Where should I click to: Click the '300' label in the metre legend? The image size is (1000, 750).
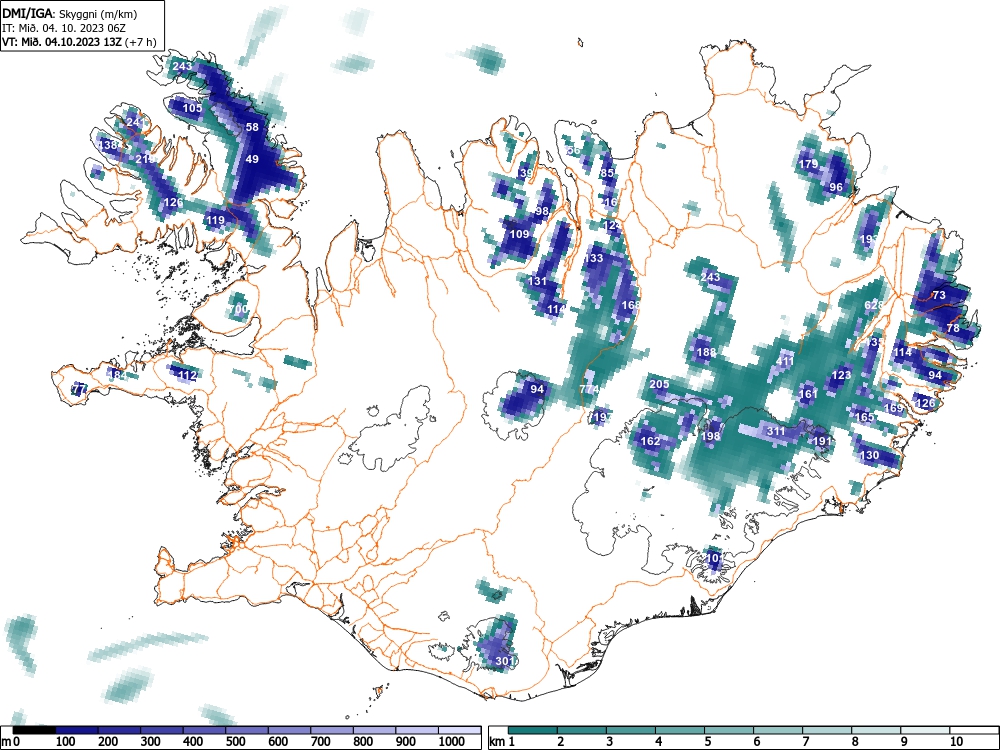pos(150,741)
